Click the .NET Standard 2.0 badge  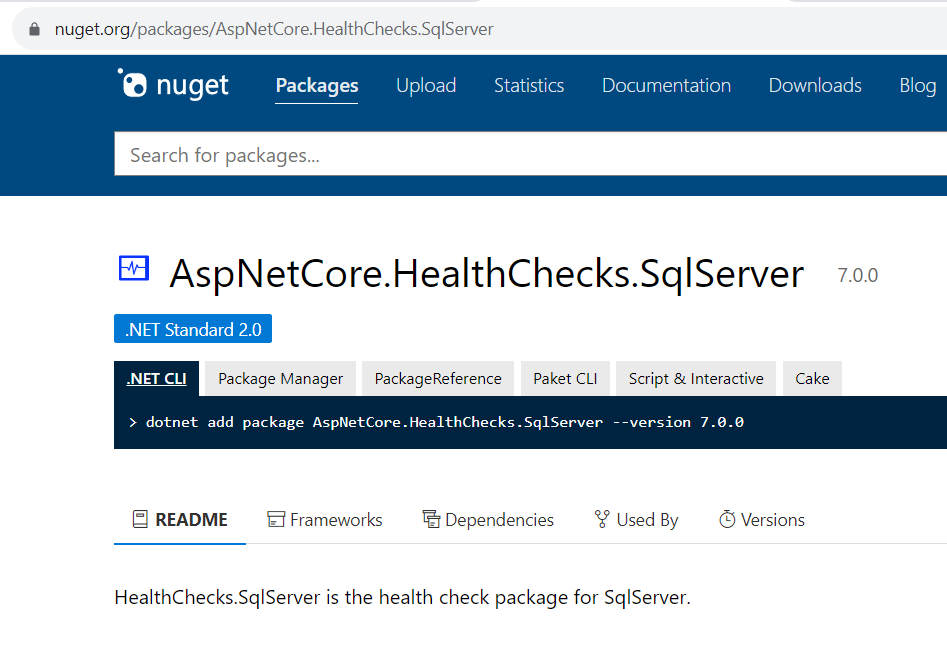point(193,329)
